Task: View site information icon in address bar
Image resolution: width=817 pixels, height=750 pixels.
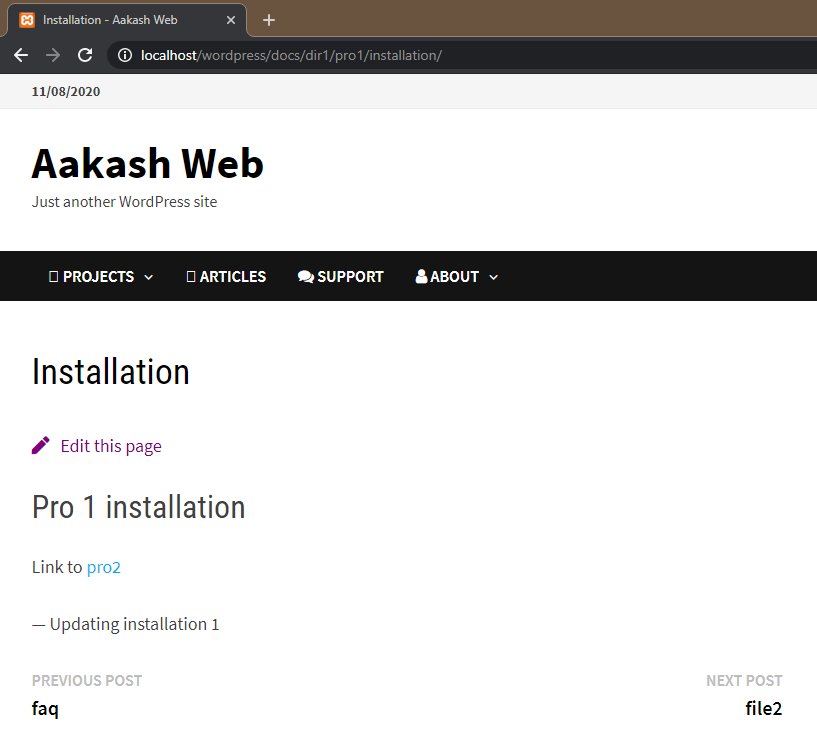Action: click(x=125, y=55)
